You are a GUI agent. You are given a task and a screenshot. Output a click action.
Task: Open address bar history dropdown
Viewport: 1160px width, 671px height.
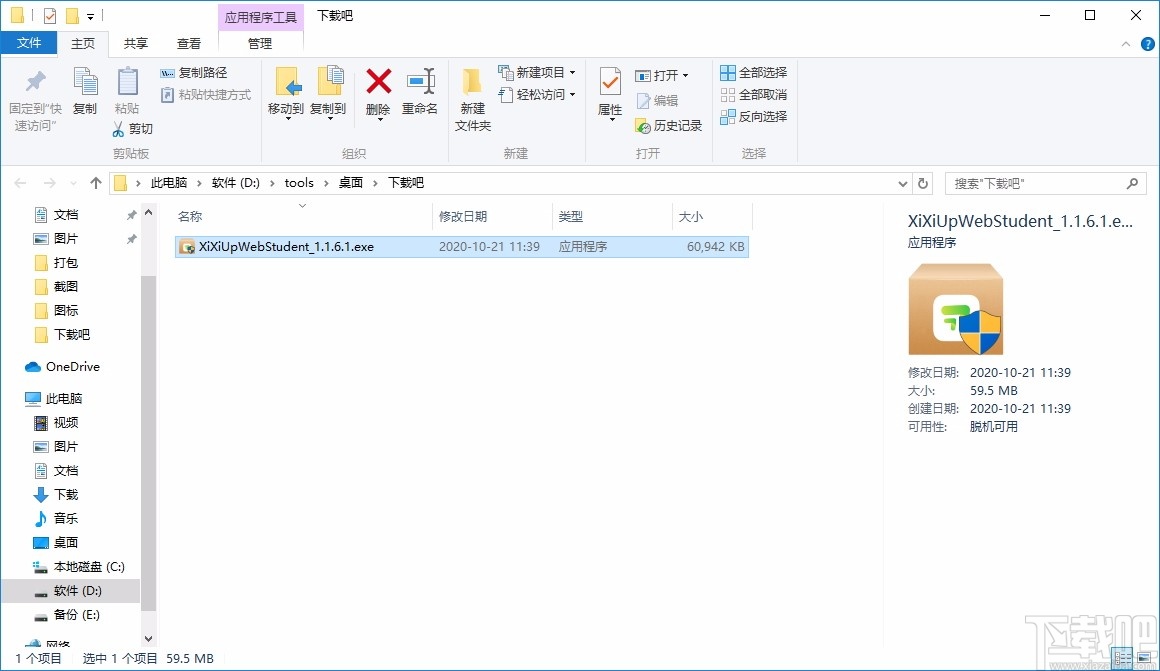[x=903, y=183]
